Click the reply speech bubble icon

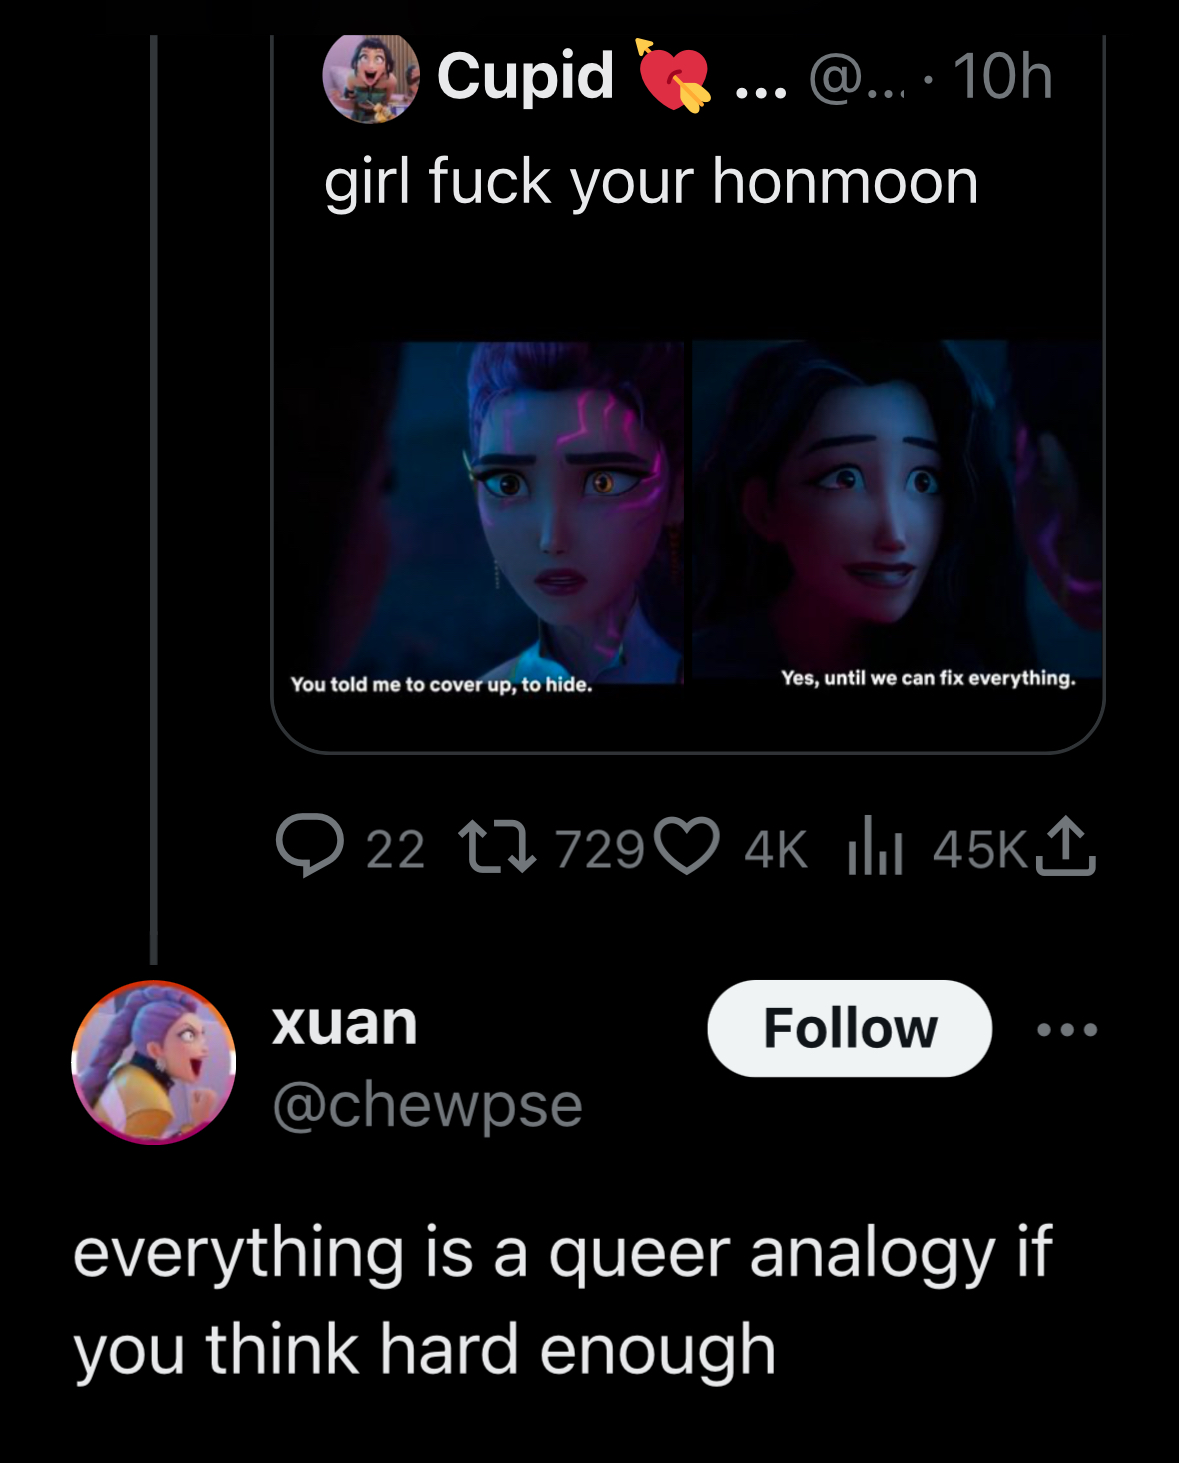click(310, 846)
